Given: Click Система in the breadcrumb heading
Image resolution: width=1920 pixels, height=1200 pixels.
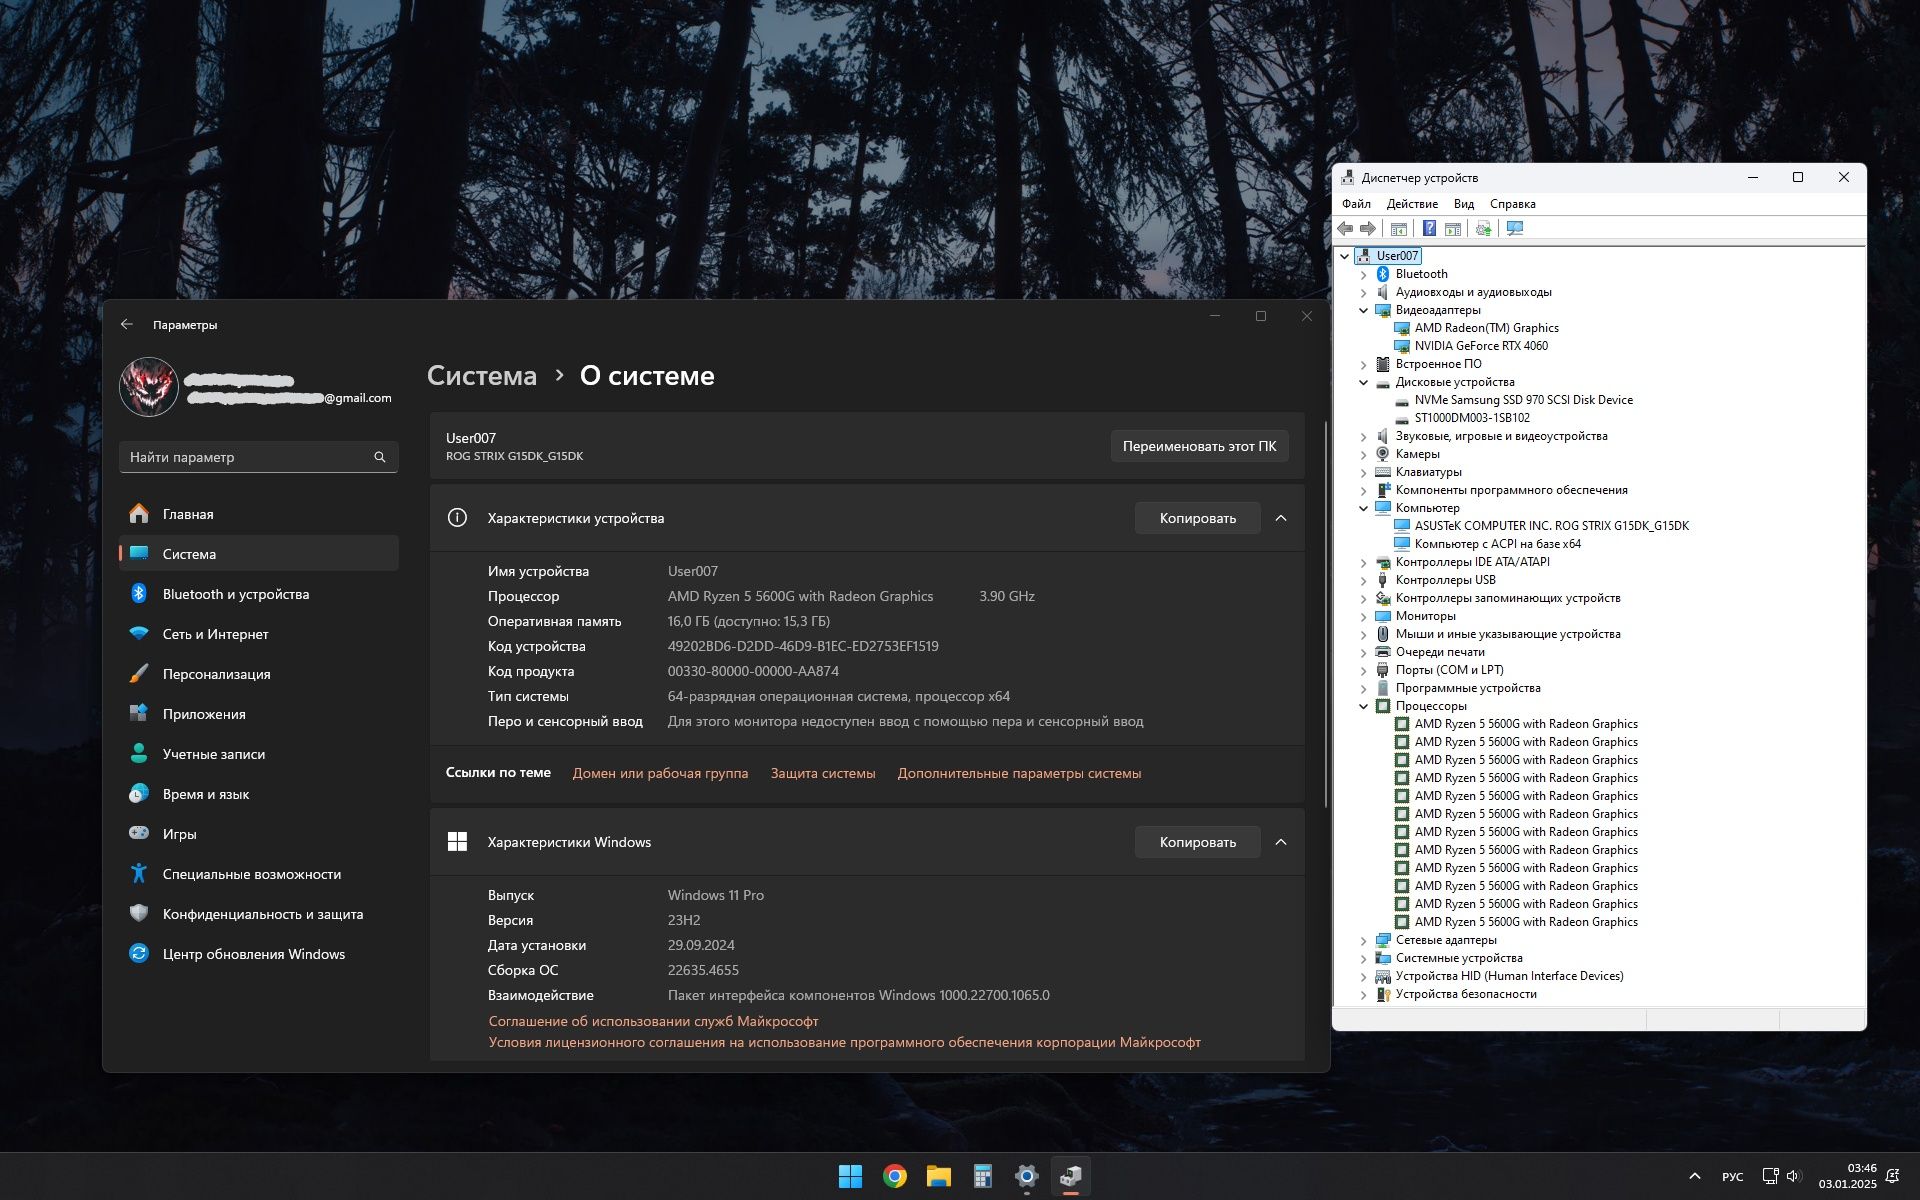Looking at the screenshot, I should tap(482, 376).
